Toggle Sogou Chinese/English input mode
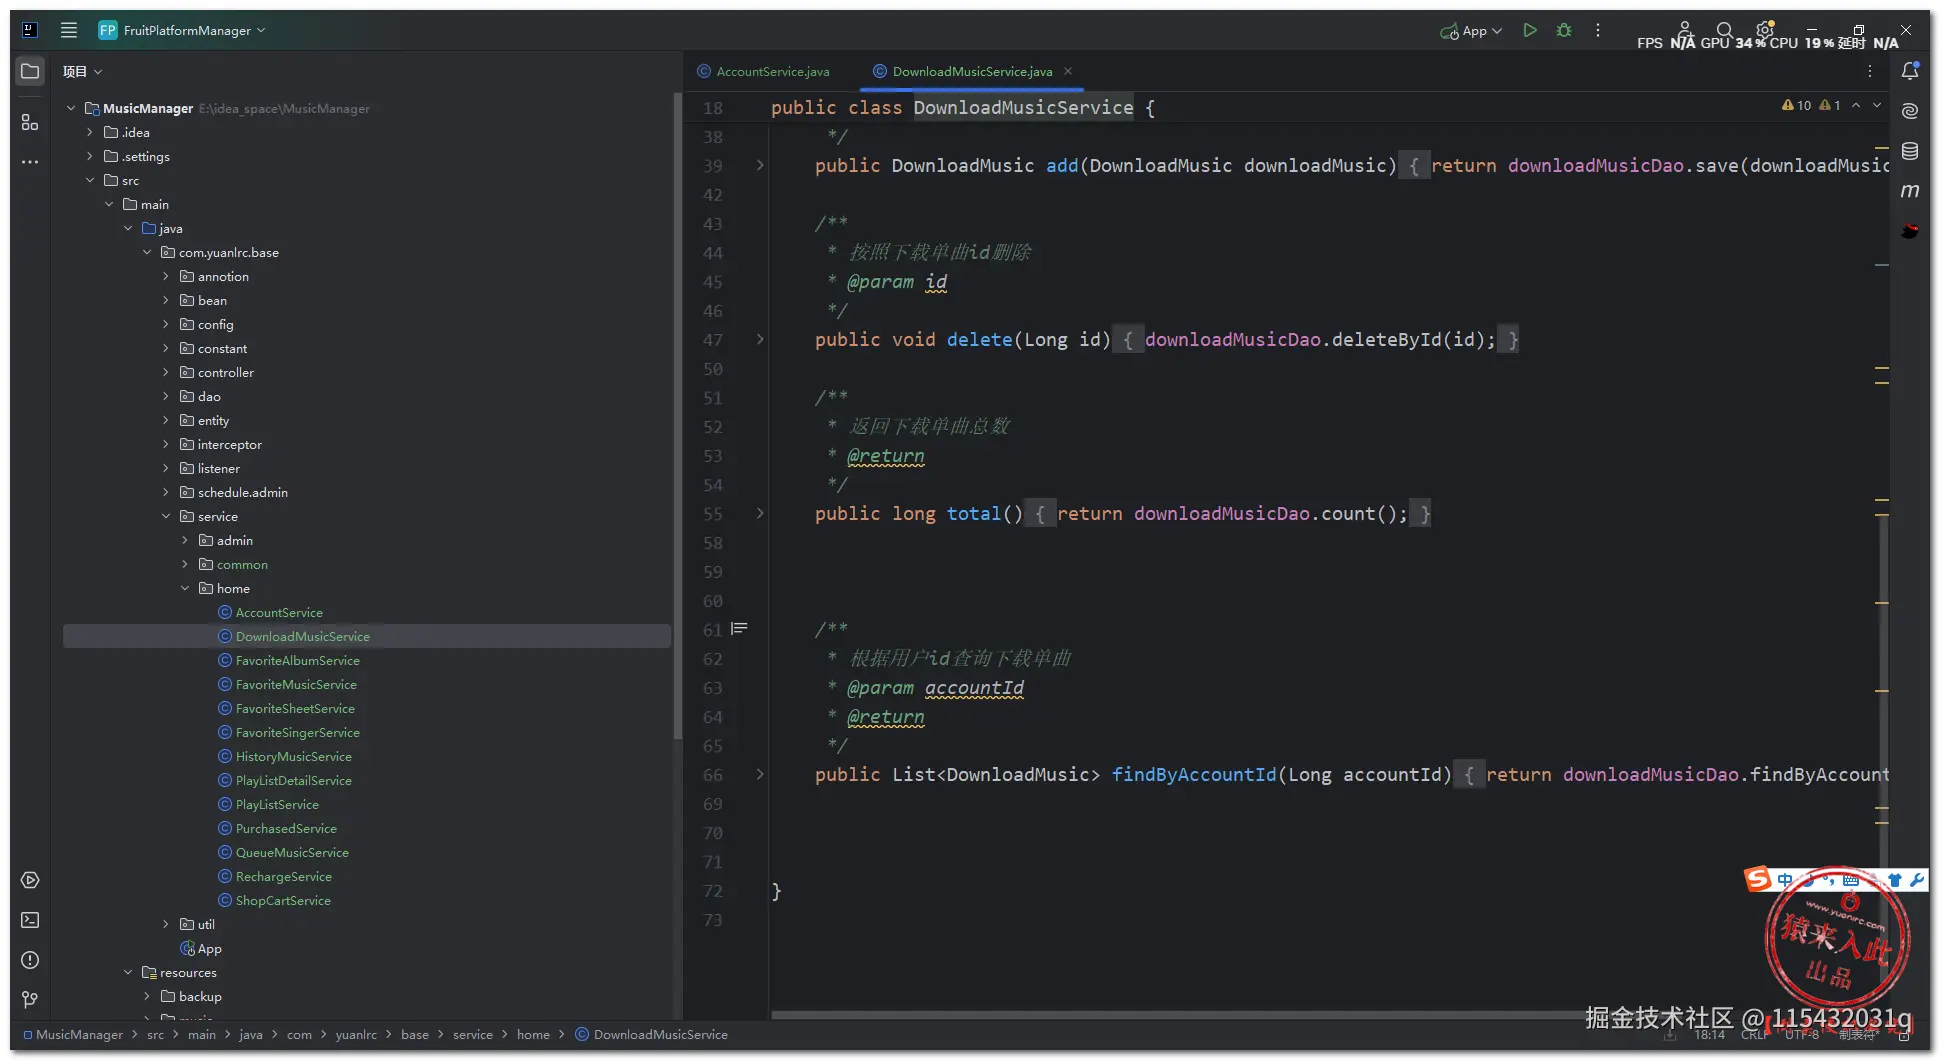The image size is (1941, 1061). [1785, 880]
